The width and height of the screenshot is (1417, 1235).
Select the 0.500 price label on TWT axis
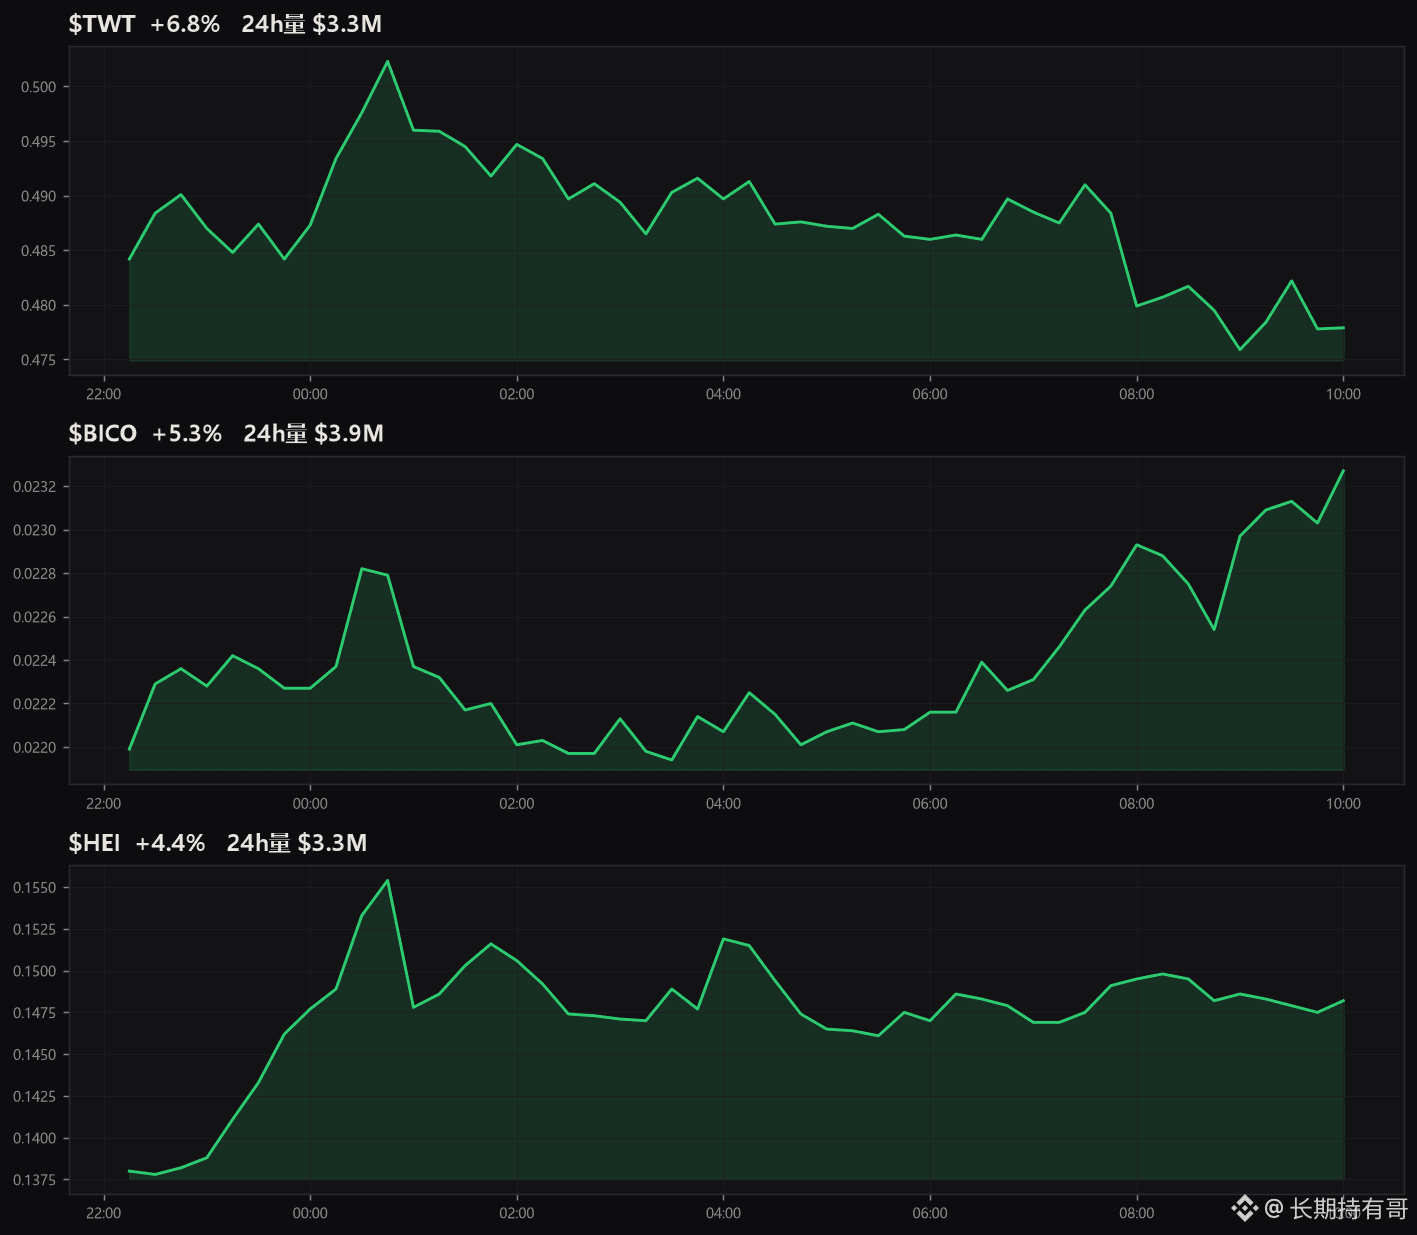[x=39, y=87]
